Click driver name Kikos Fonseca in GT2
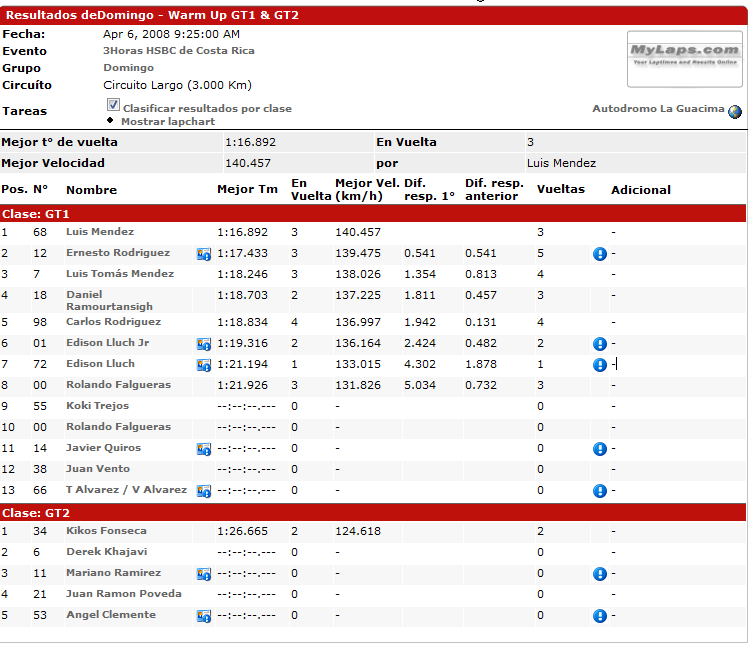The height and width of the screenshot is (645, 750). (x=106, y=531)
